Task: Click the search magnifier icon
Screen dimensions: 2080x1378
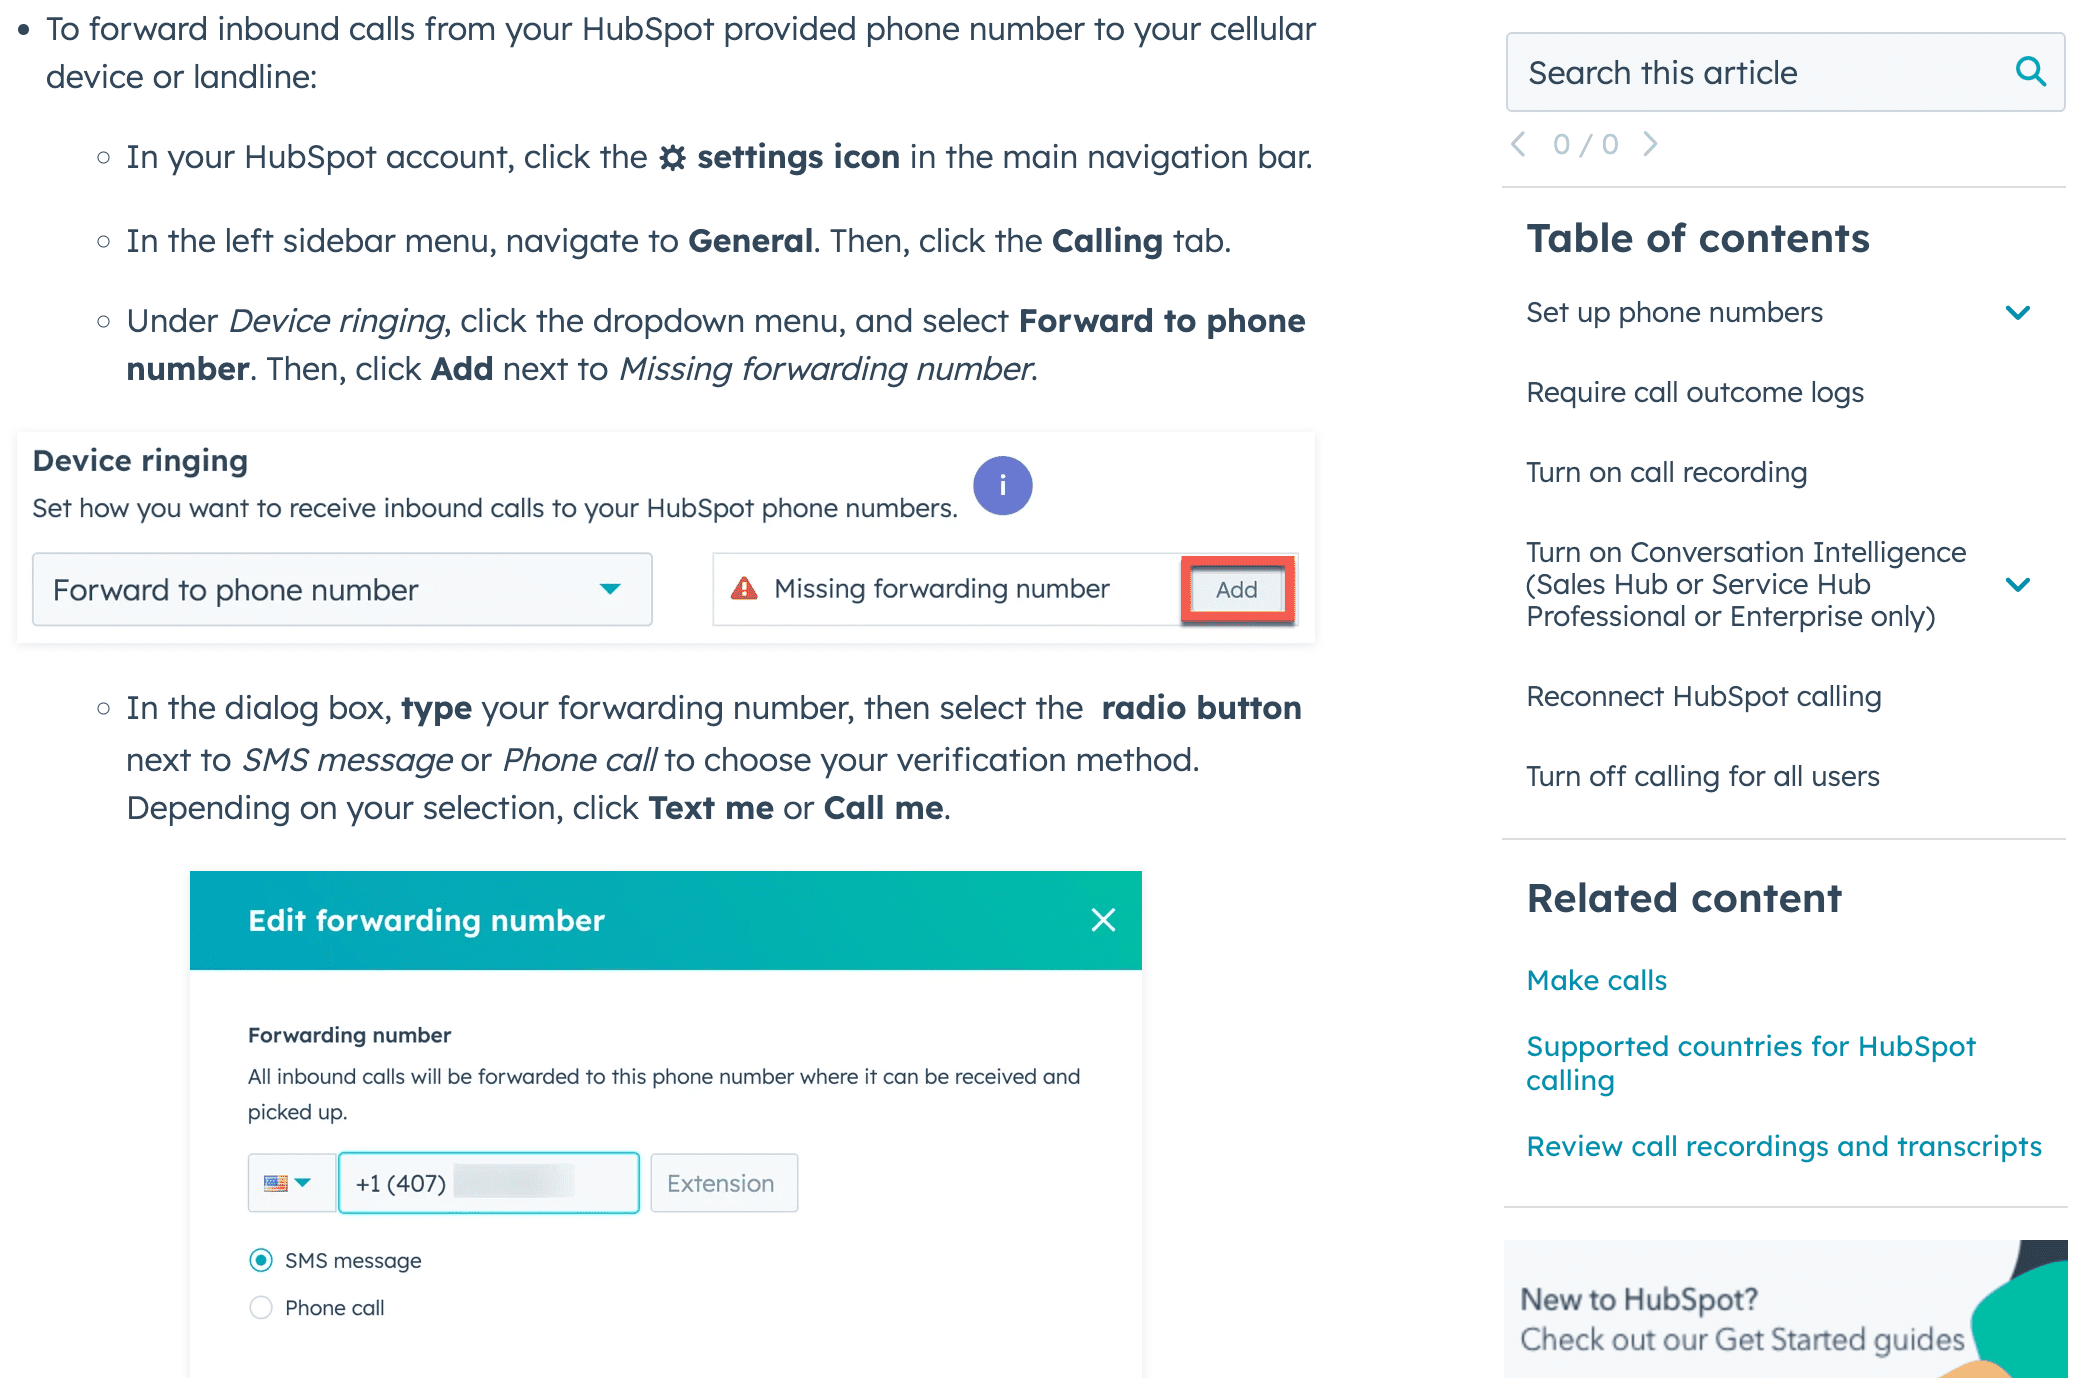Action: coord(2031,72)
